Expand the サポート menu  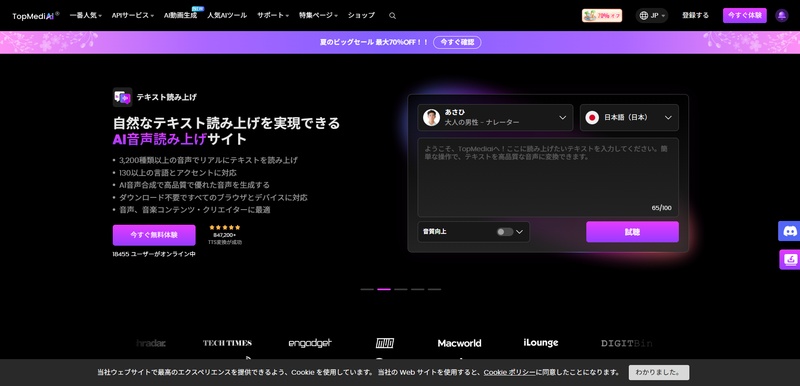(273, 16)
